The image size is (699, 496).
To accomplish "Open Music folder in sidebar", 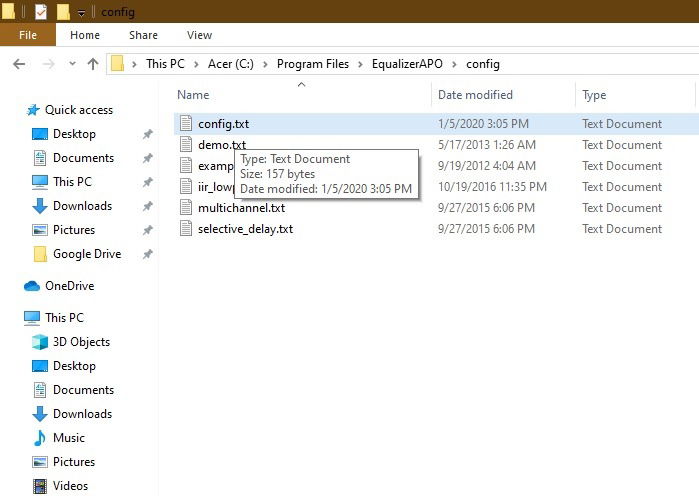I will point(69,438).
